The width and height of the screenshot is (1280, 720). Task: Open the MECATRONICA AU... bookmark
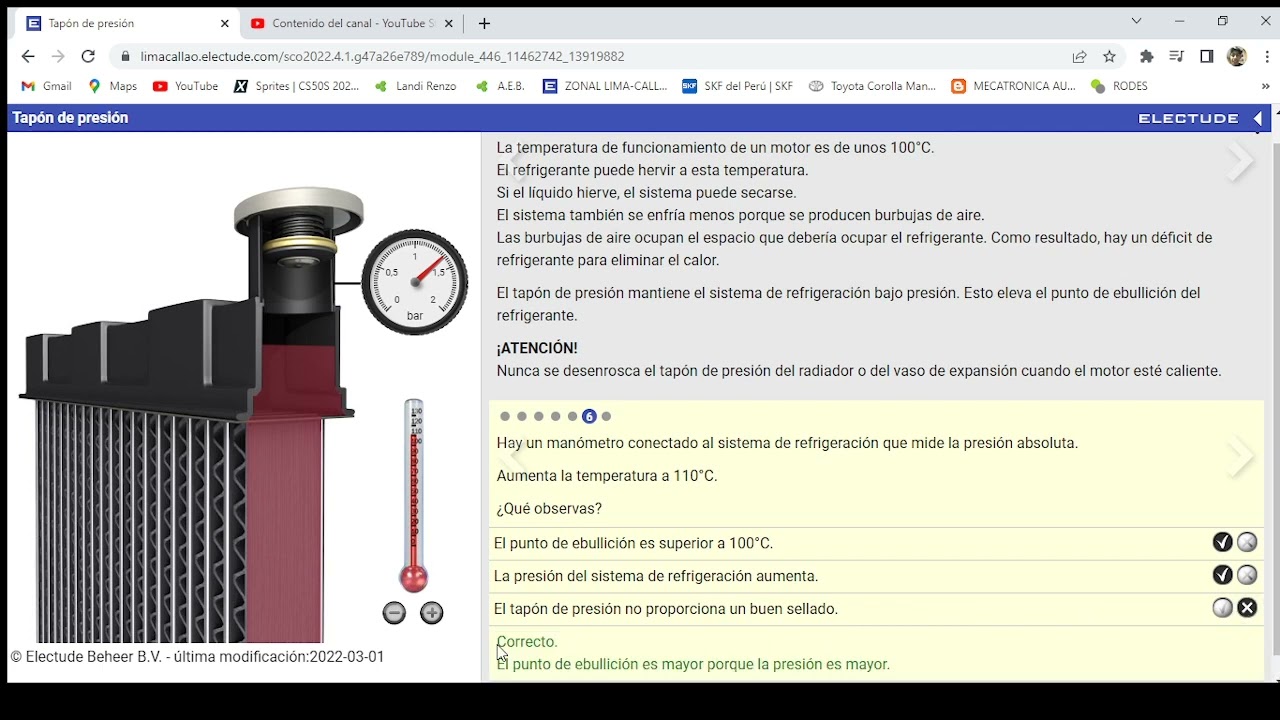(1014, 86)
